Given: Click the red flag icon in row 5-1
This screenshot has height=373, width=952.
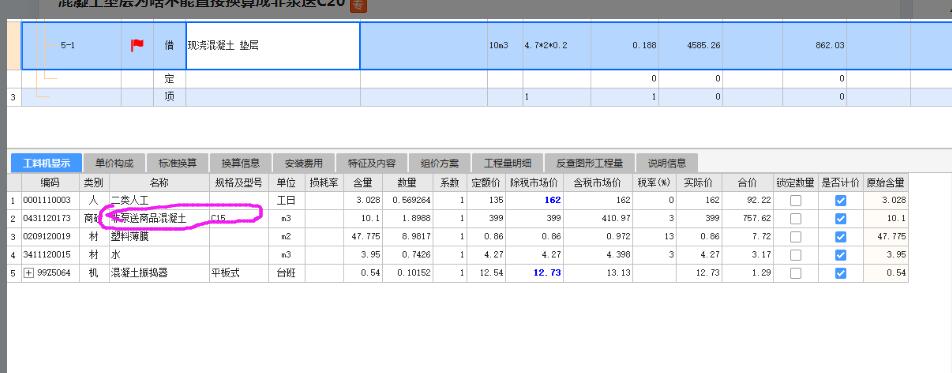Looking at the screenshot, I should [x=137, y=45].
